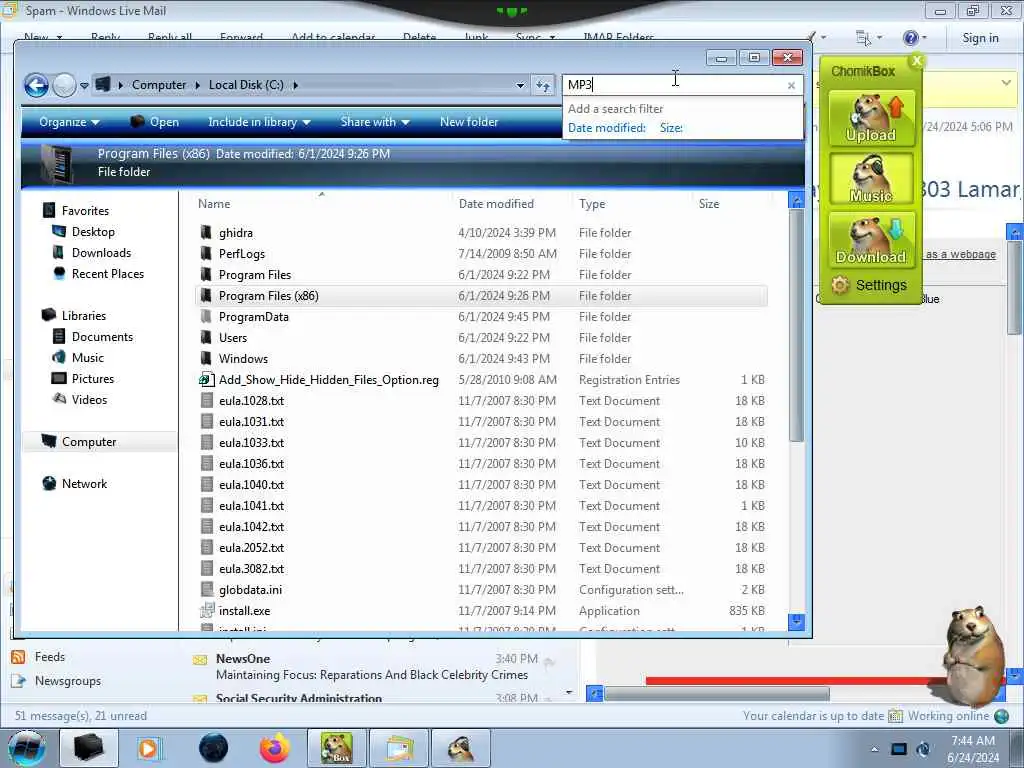This screenshot has width=1024, height=768.
Task: Click Open in the Explorer toolbar
Action: pos(155,122)
